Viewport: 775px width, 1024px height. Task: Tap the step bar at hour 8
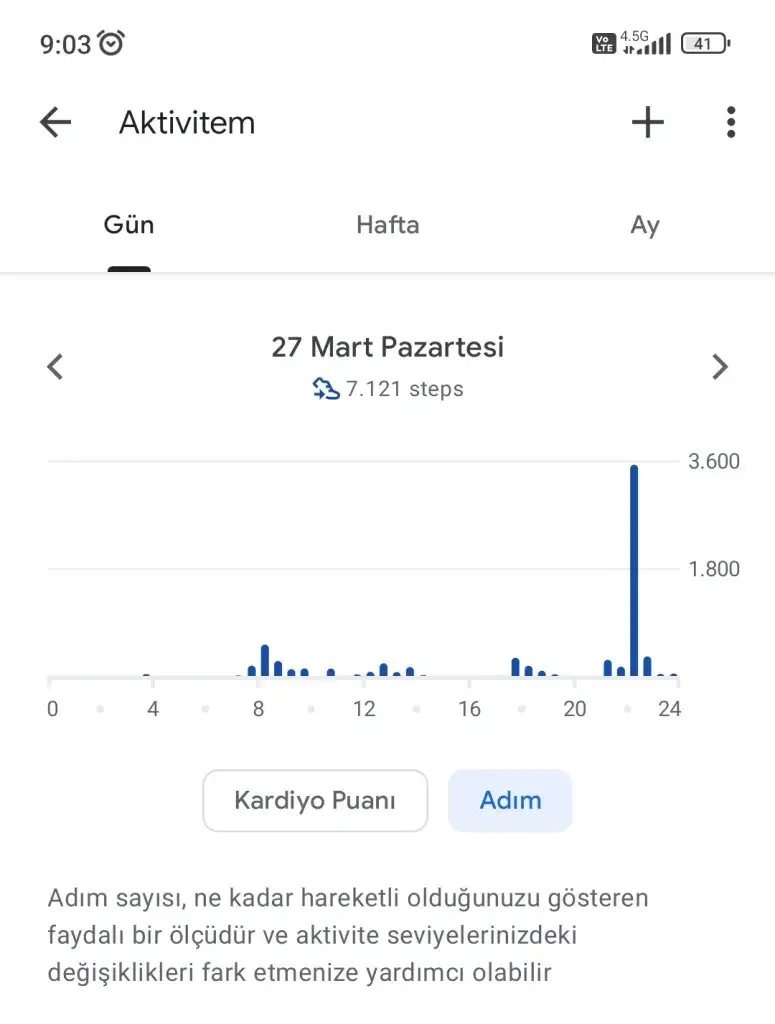point(265,661)
